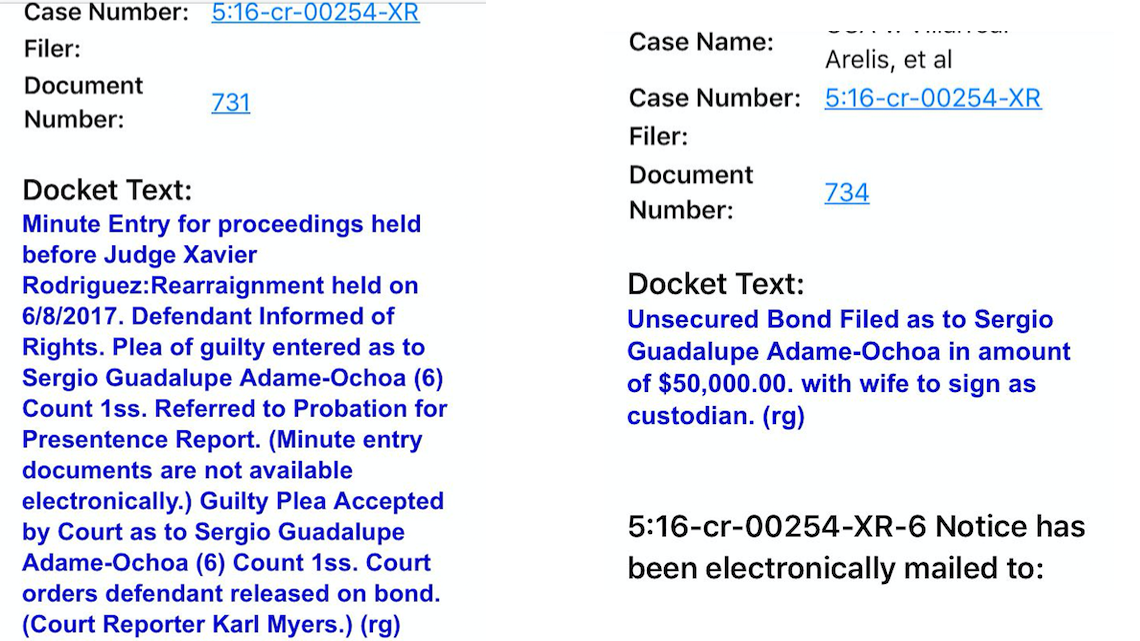The width and height of the screenshot is (1140, 641).
Task: Click the Document Number label beside 734
Action: 690,192
